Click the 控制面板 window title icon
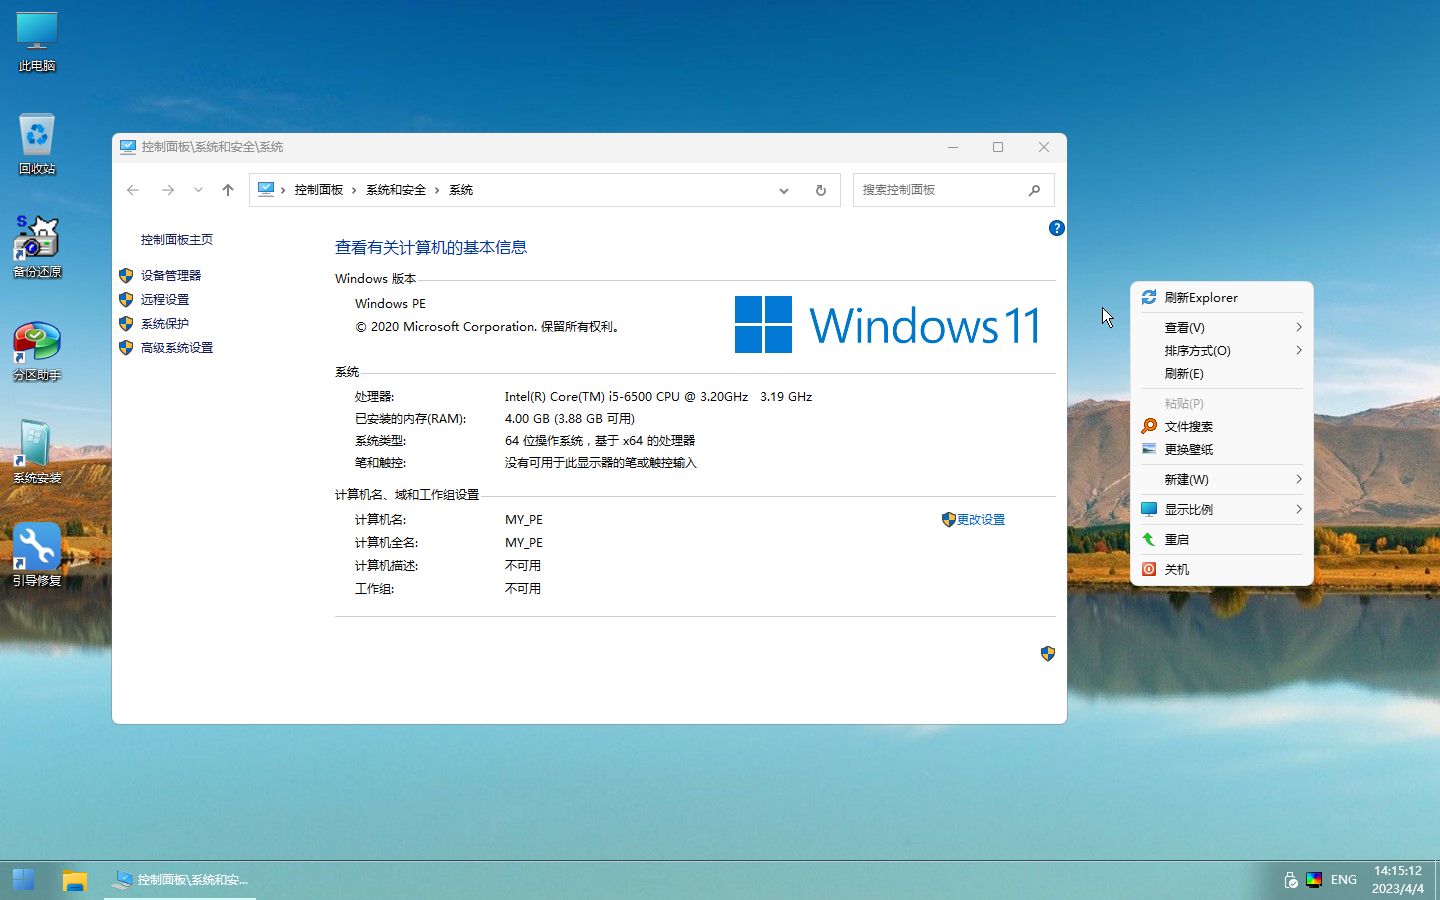The width and height of the screenshot is (1440, 900). pyautogui.click(x=128, y=147)
